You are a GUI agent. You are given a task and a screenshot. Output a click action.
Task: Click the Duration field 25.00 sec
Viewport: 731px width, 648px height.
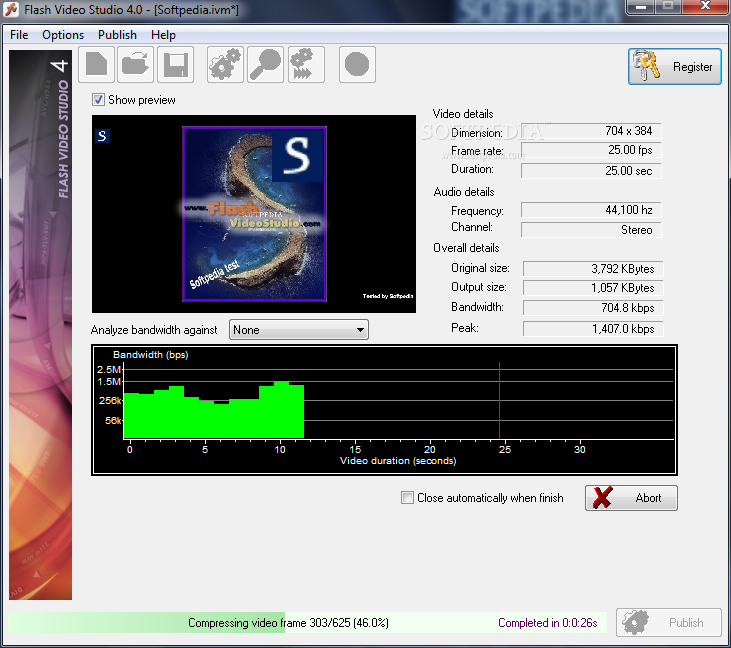coord(591,171)
